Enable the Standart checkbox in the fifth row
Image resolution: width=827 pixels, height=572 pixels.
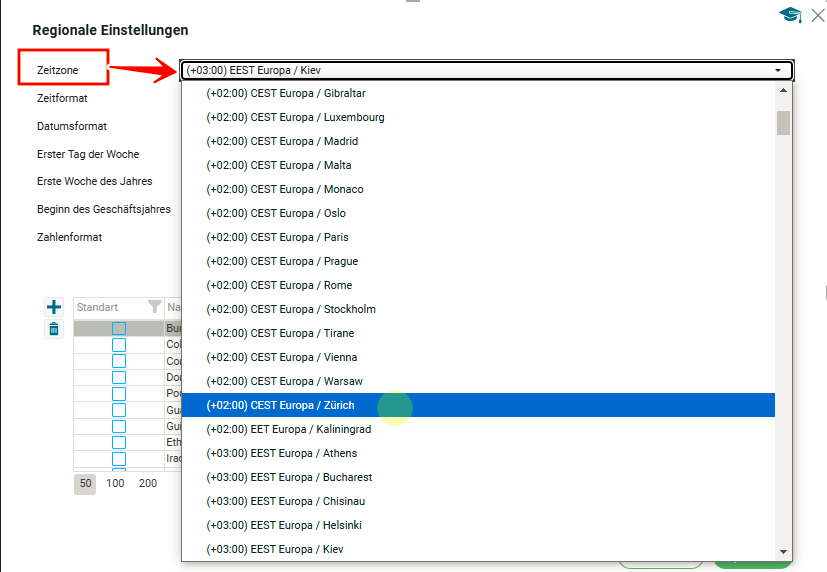pos(119,393)
